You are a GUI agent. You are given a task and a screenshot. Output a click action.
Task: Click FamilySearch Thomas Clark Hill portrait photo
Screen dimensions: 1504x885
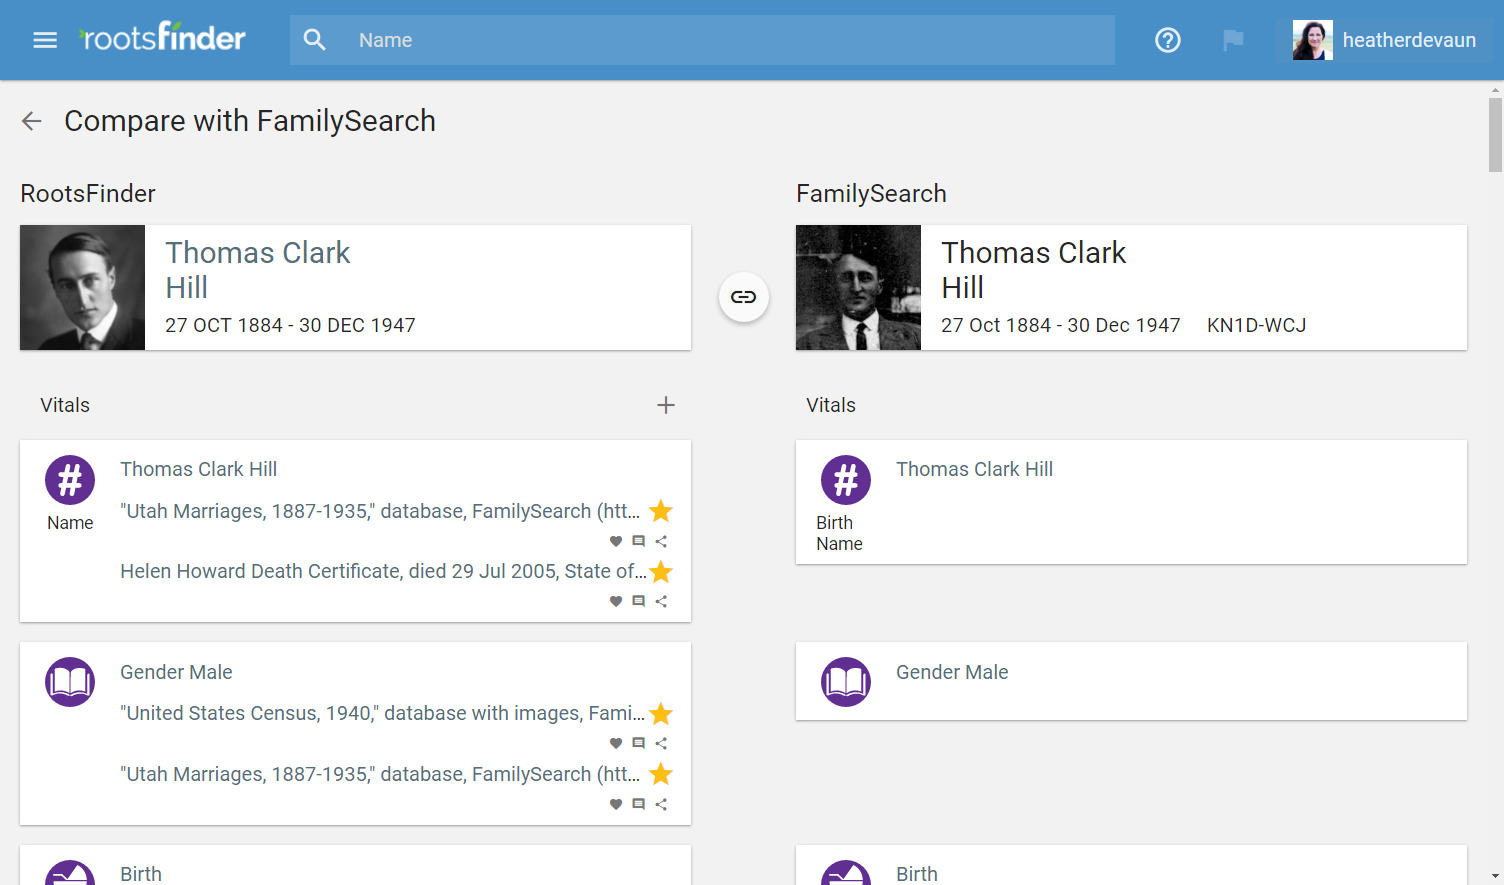click(x=858, y=288)
